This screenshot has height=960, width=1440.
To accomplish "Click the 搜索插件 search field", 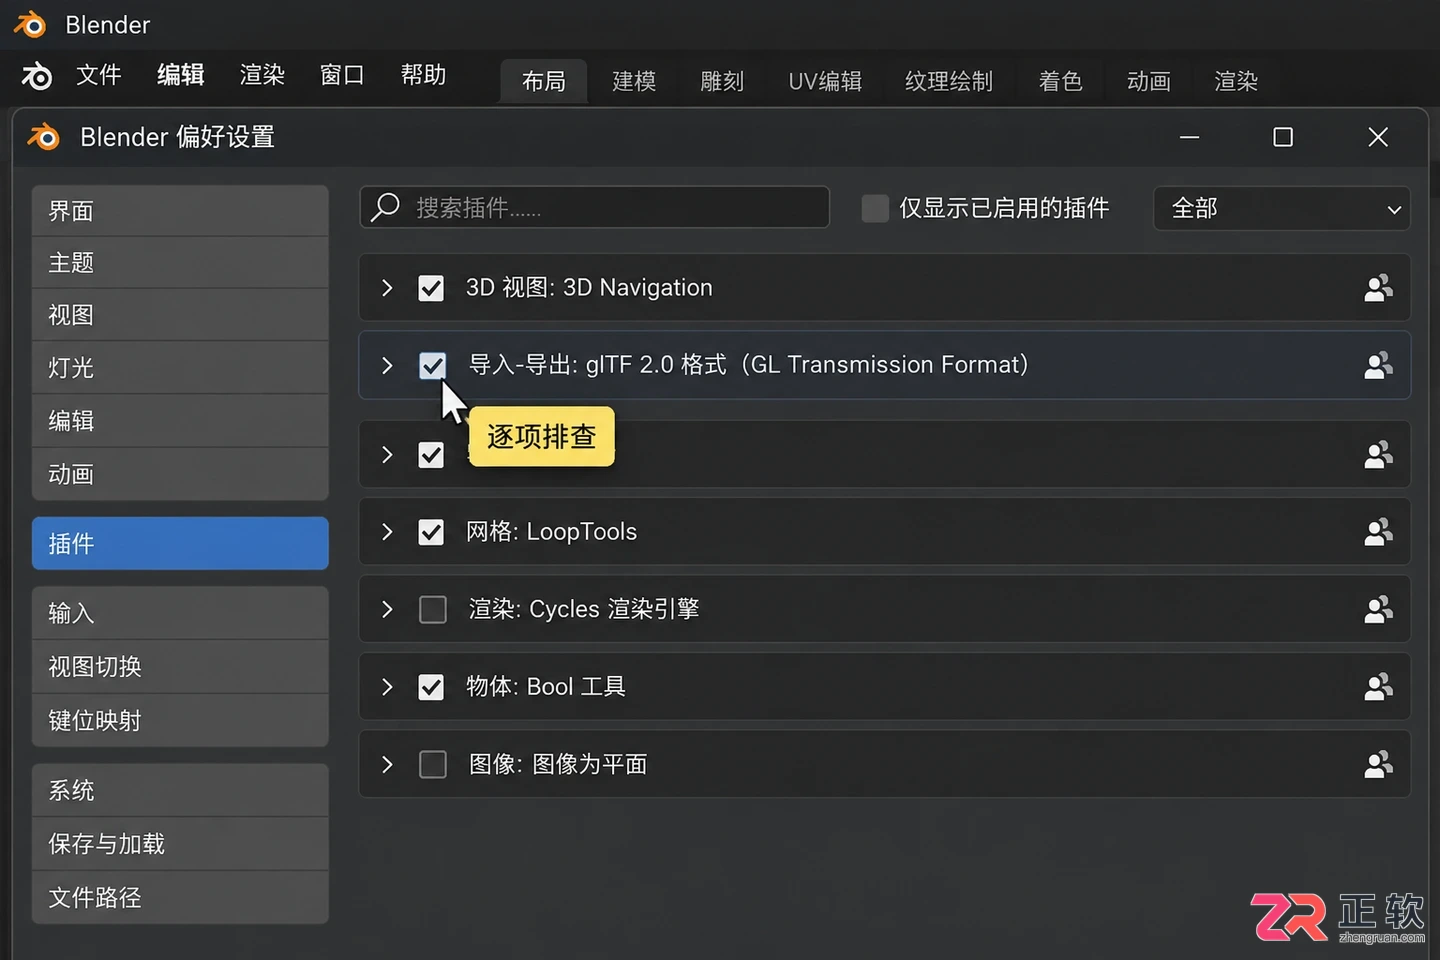I will [x=595, y=207].
